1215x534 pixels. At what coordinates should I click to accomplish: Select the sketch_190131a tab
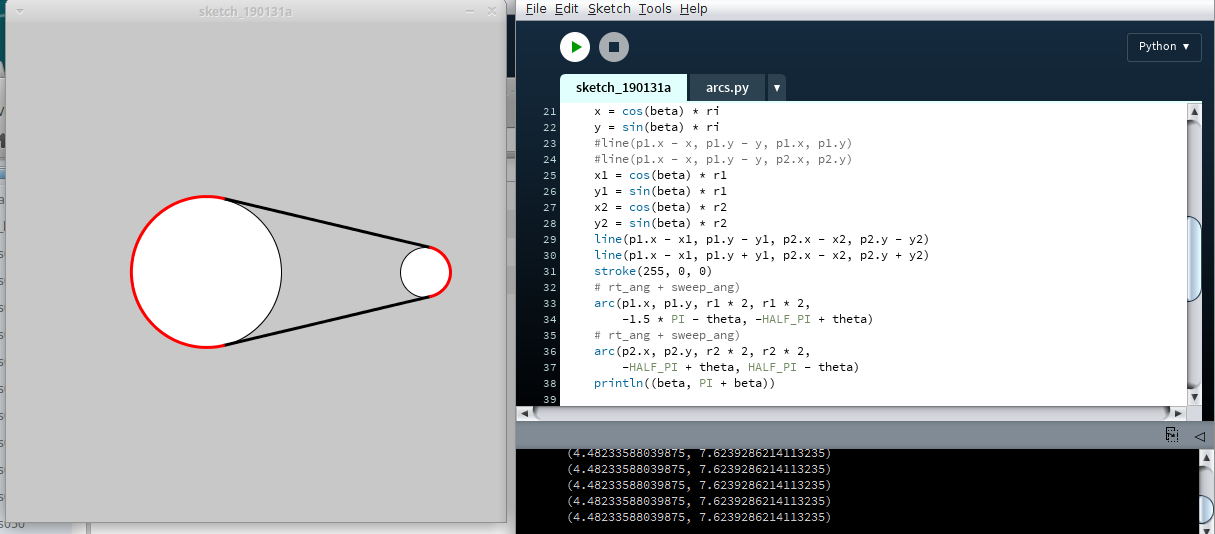(623, 88)
